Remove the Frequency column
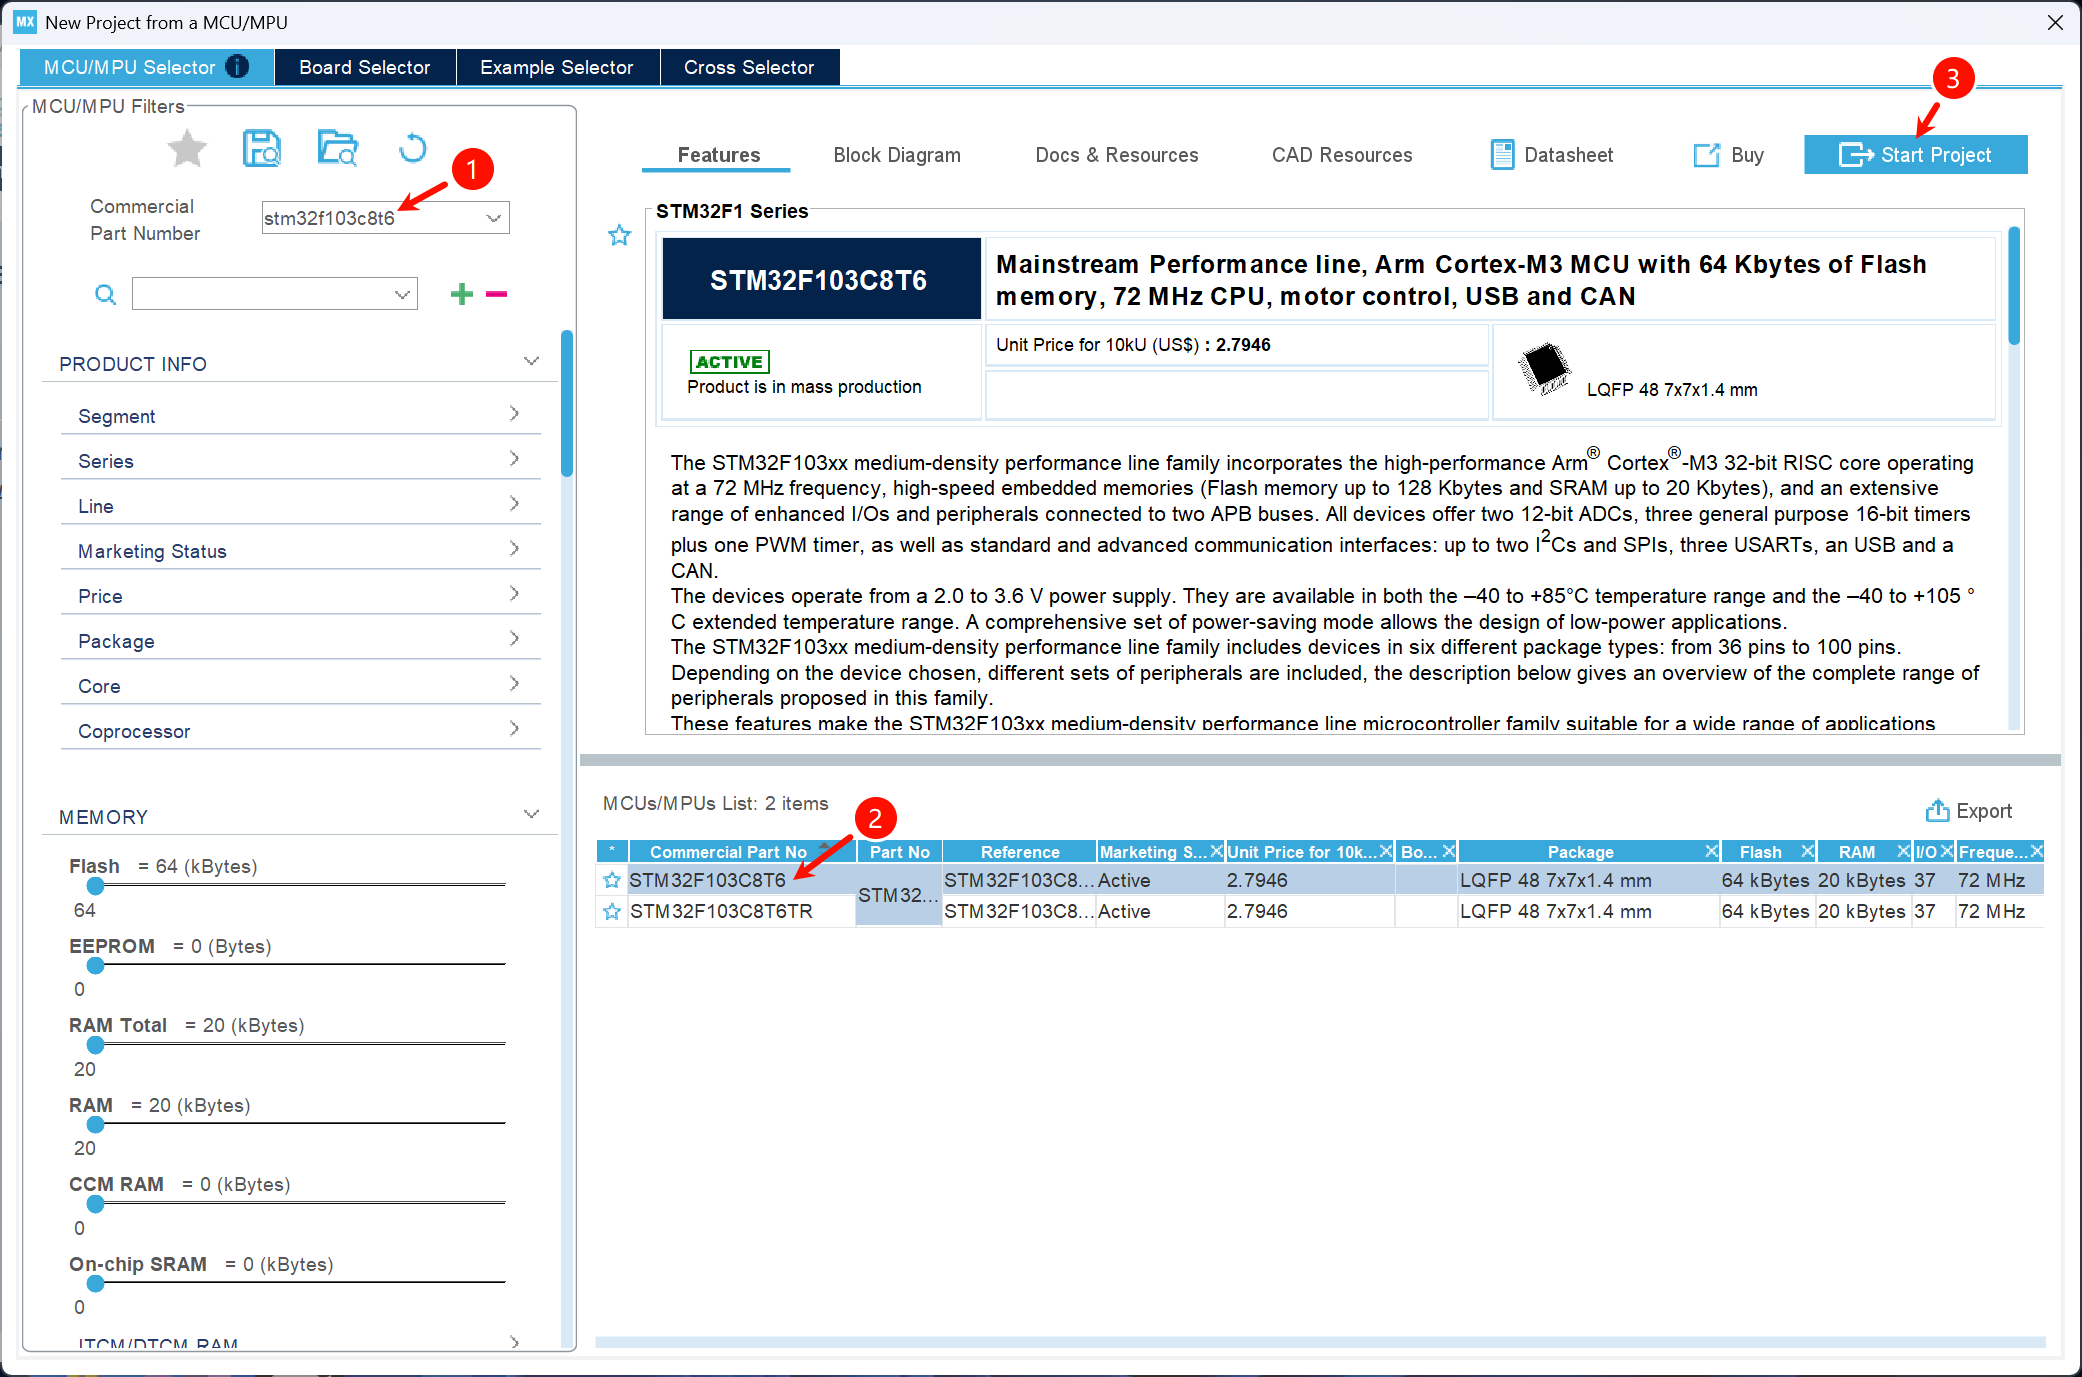 tap(2036, 851)
